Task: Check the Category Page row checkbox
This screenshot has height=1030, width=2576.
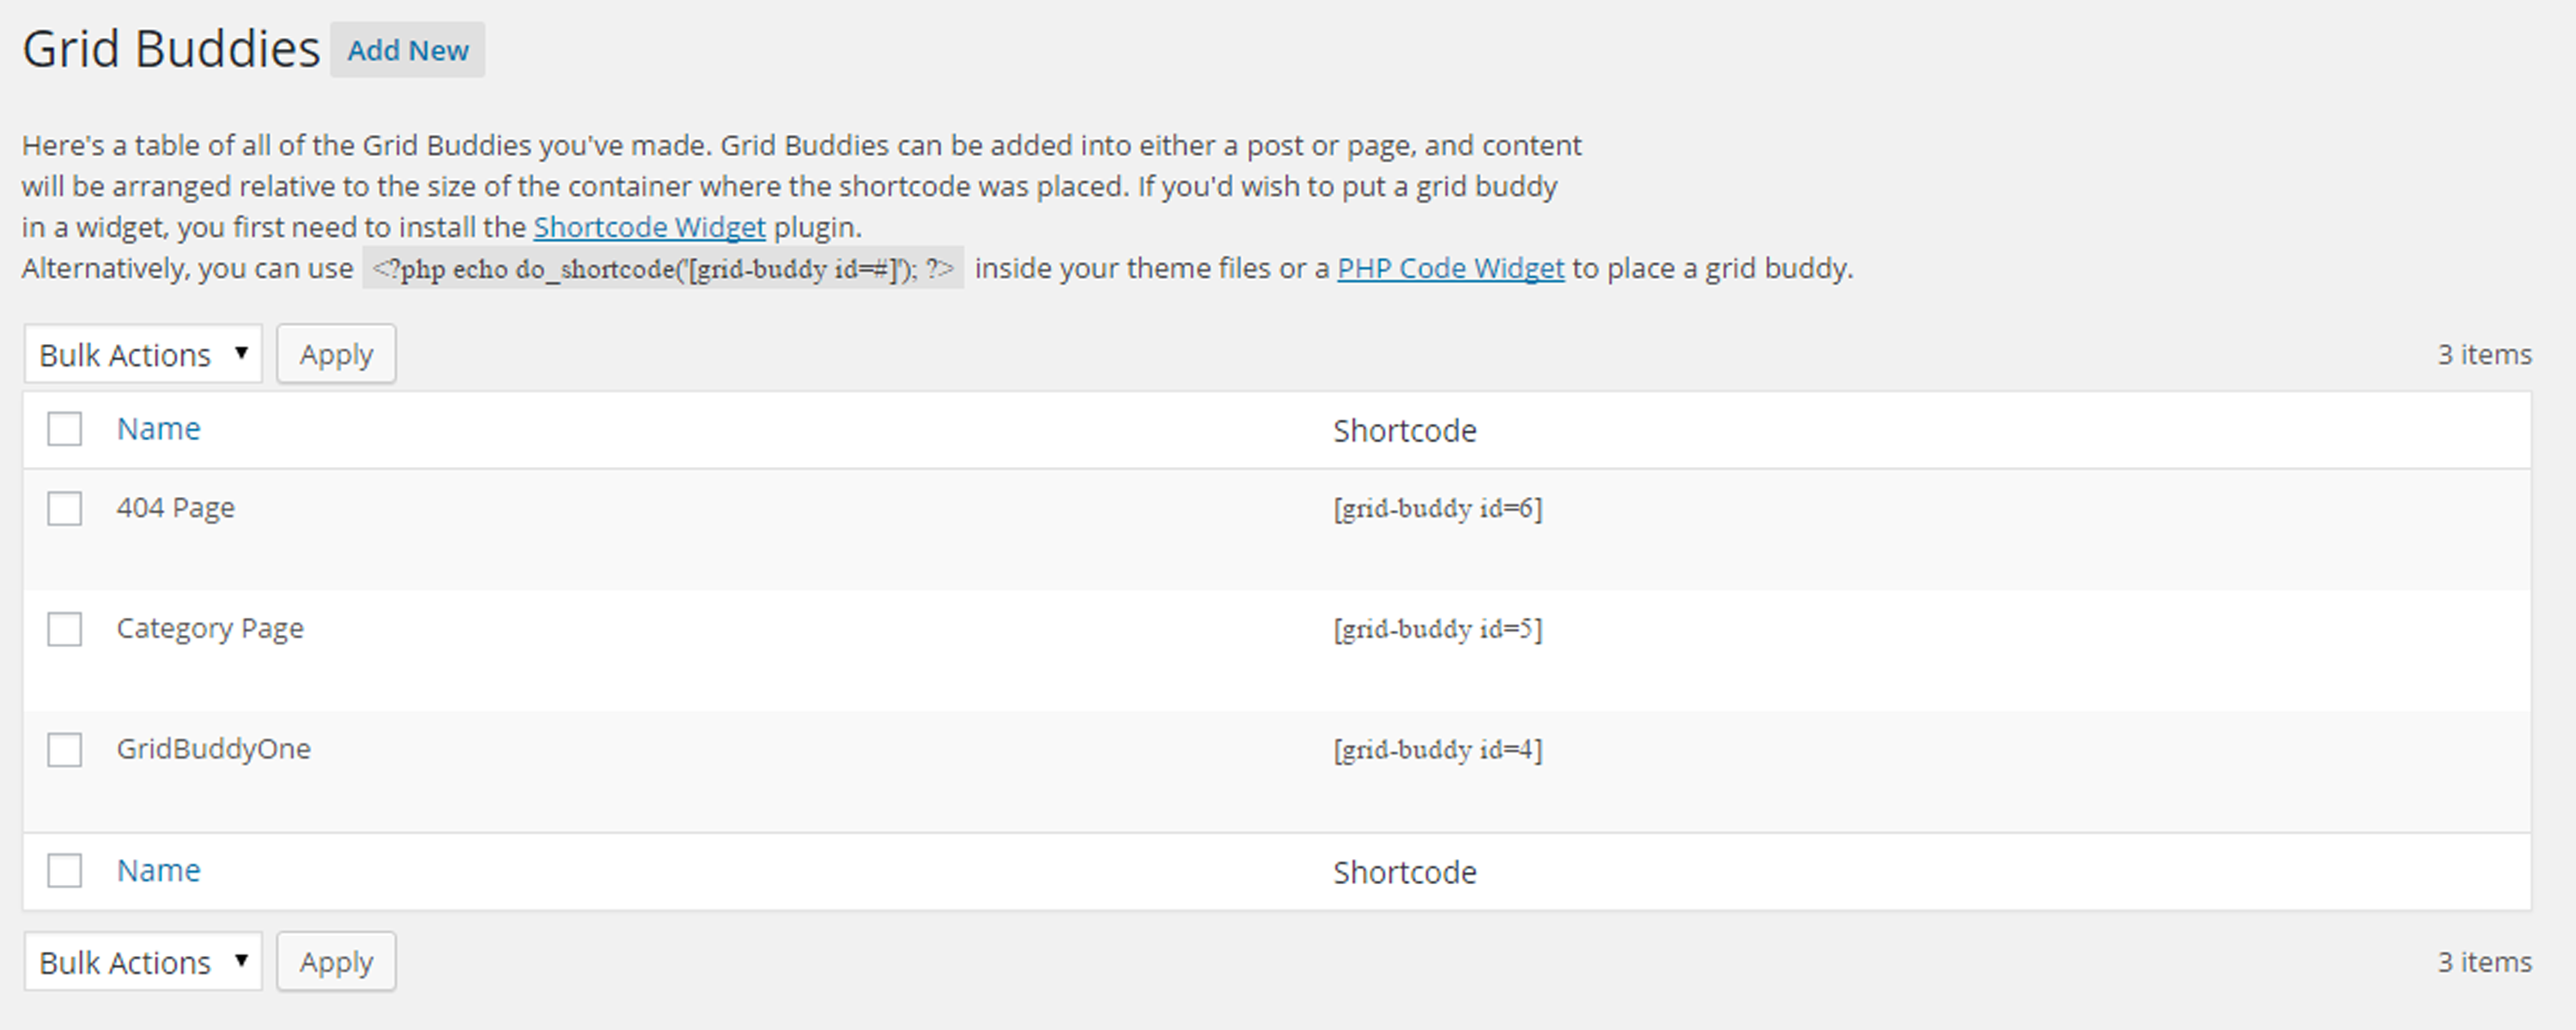Action: (65, 629)
